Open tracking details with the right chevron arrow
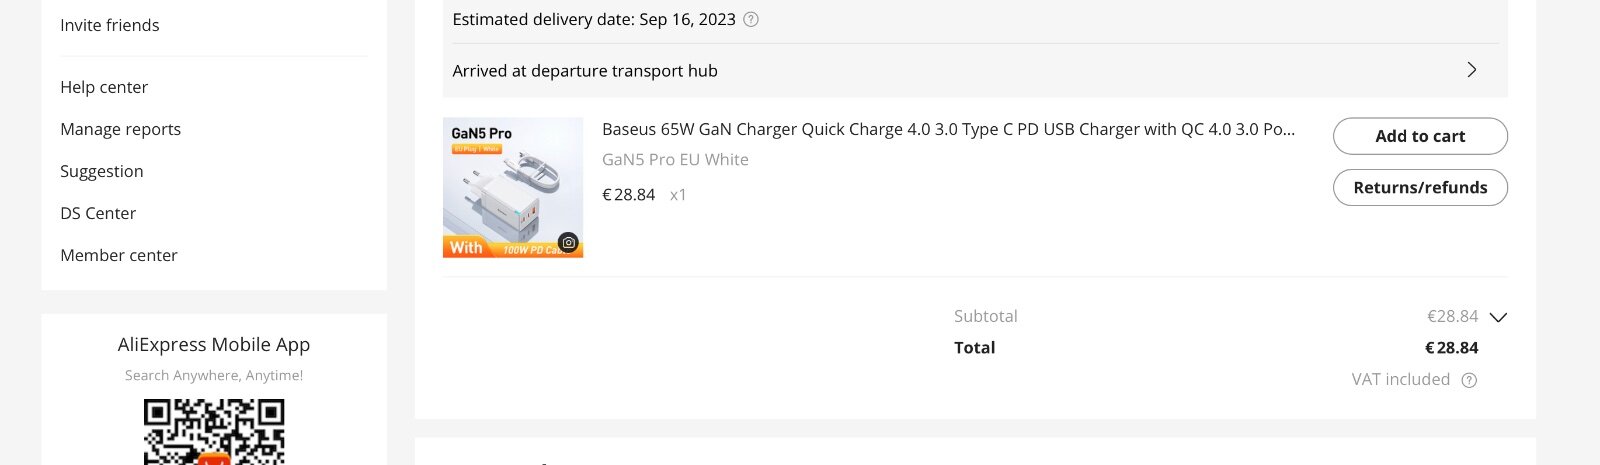The height and width of the screenshot is (465, 1600). point(1471,70)
